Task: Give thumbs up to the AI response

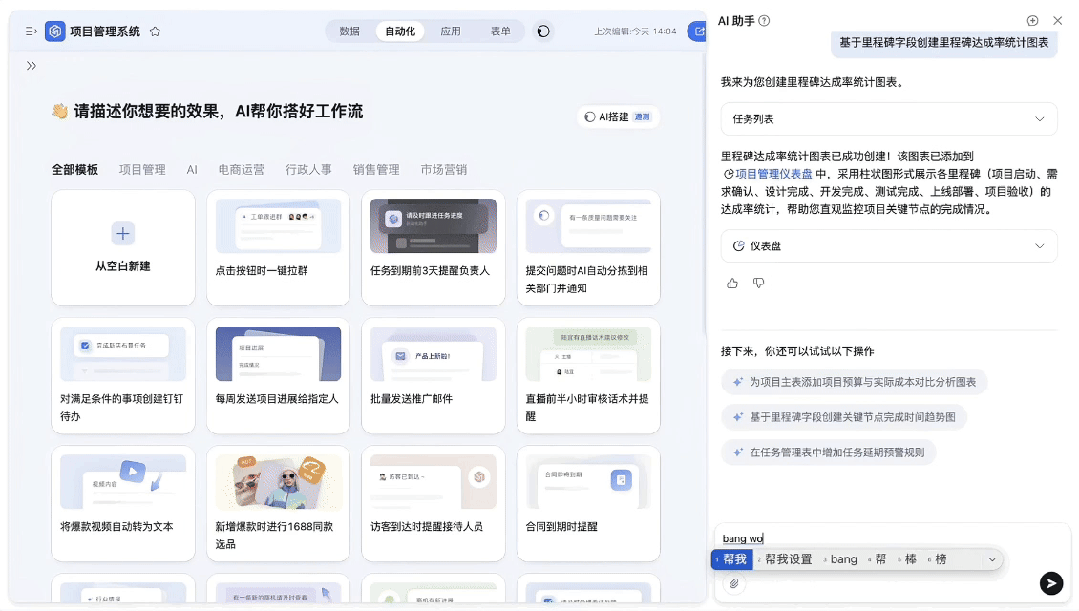Action: pyautogui.click(x=732, y=283)
